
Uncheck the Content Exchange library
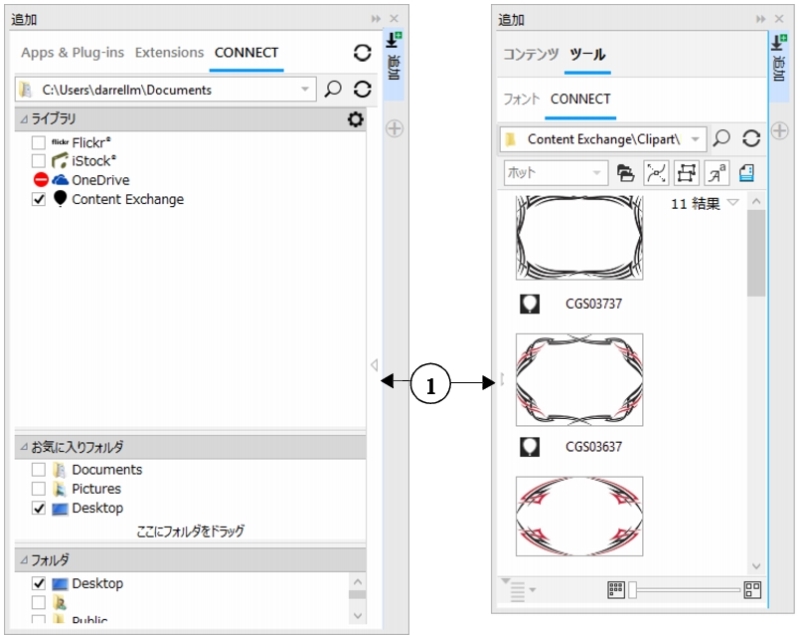(39, 200)
